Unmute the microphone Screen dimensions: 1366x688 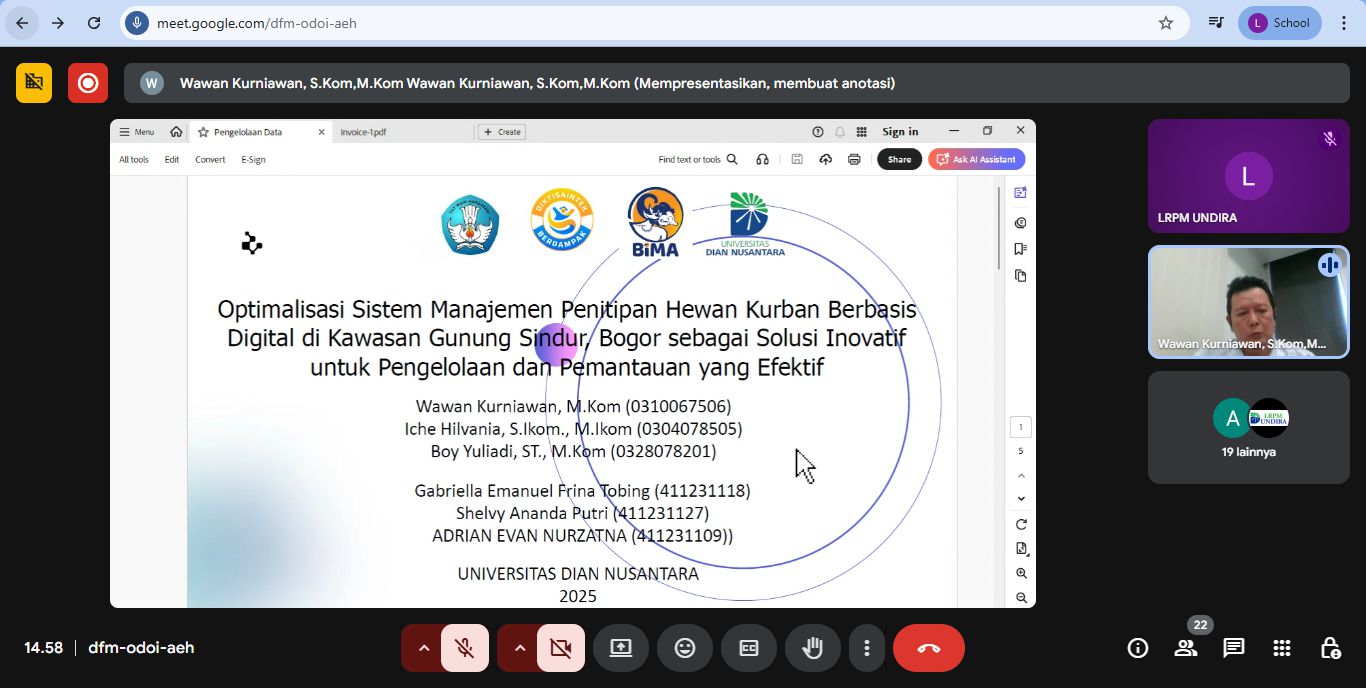tap(464, 648)
